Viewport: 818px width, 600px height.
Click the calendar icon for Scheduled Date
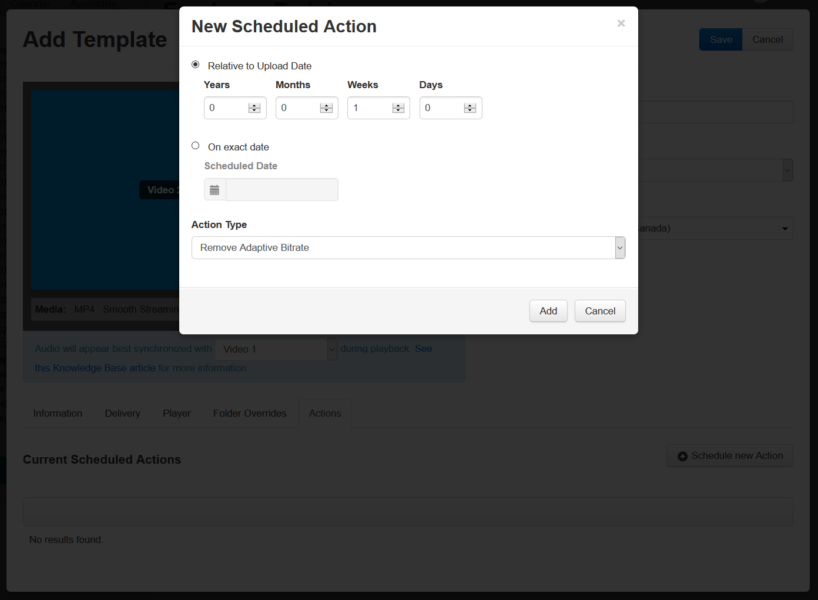tap(214, 190)
